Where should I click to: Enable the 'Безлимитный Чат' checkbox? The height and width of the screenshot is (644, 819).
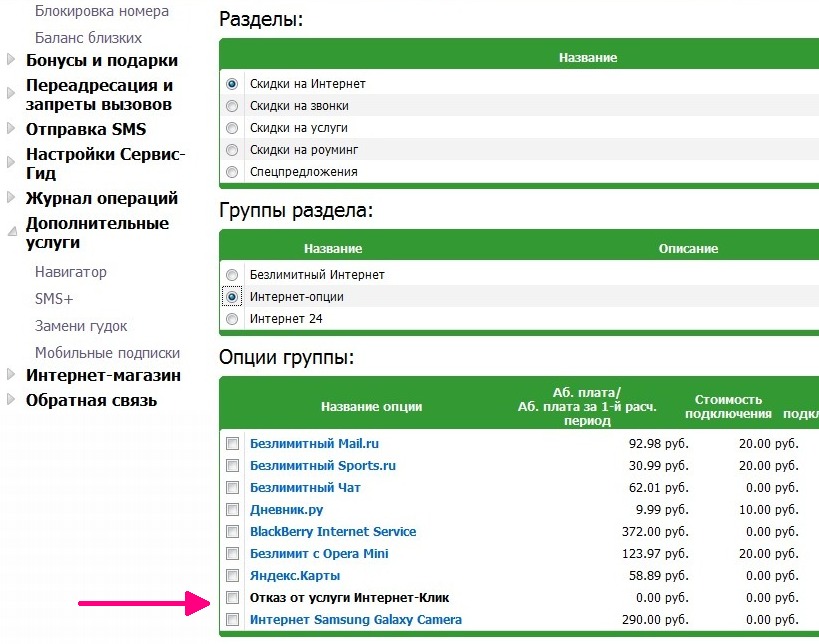tap(232, 488)
